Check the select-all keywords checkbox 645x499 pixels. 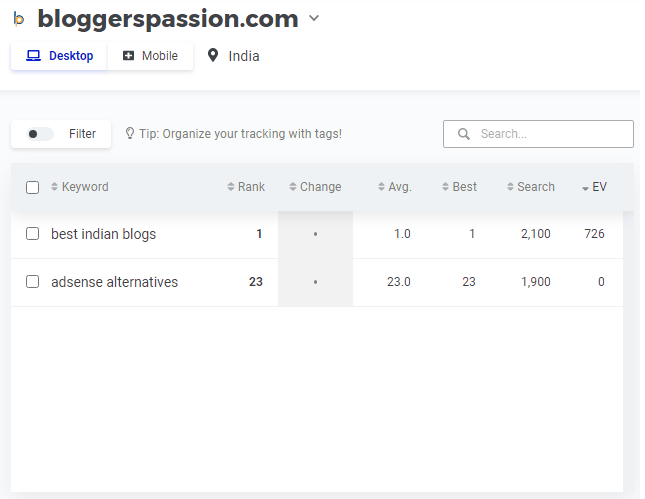pos(32,187)
